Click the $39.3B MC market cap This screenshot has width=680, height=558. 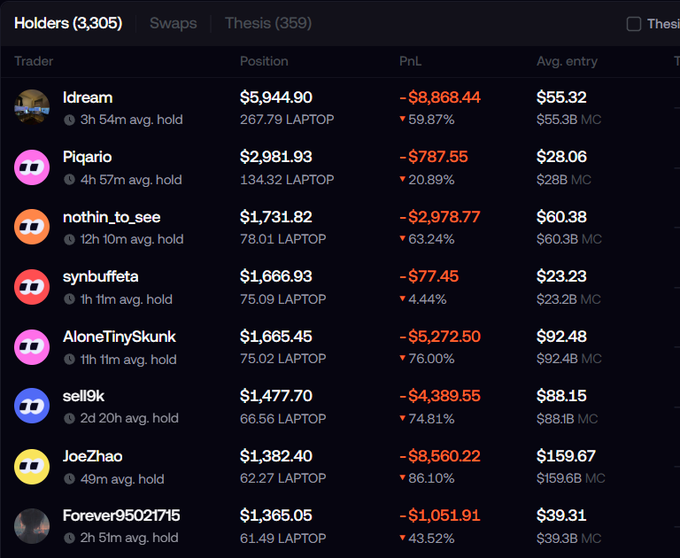(569, 538)
